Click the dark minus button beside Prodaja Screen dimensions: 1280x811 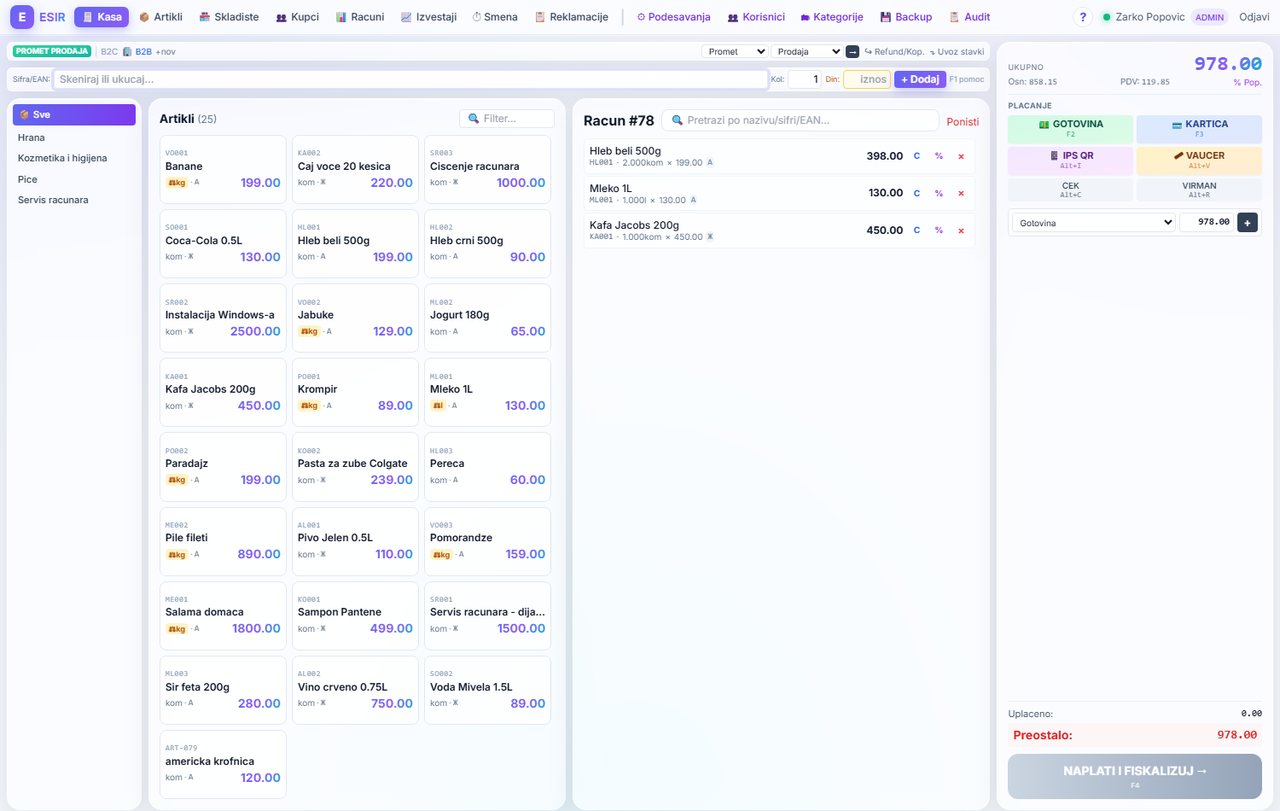click(852, 51)
